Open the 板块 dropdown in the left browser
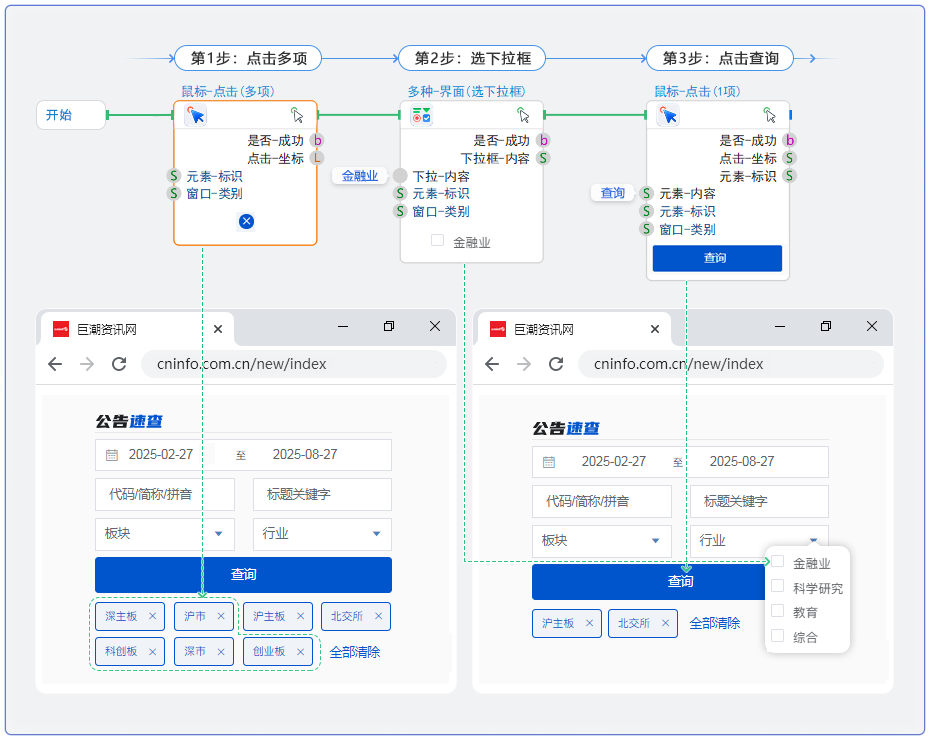This screenshot has width=930, height=740. 164,534
